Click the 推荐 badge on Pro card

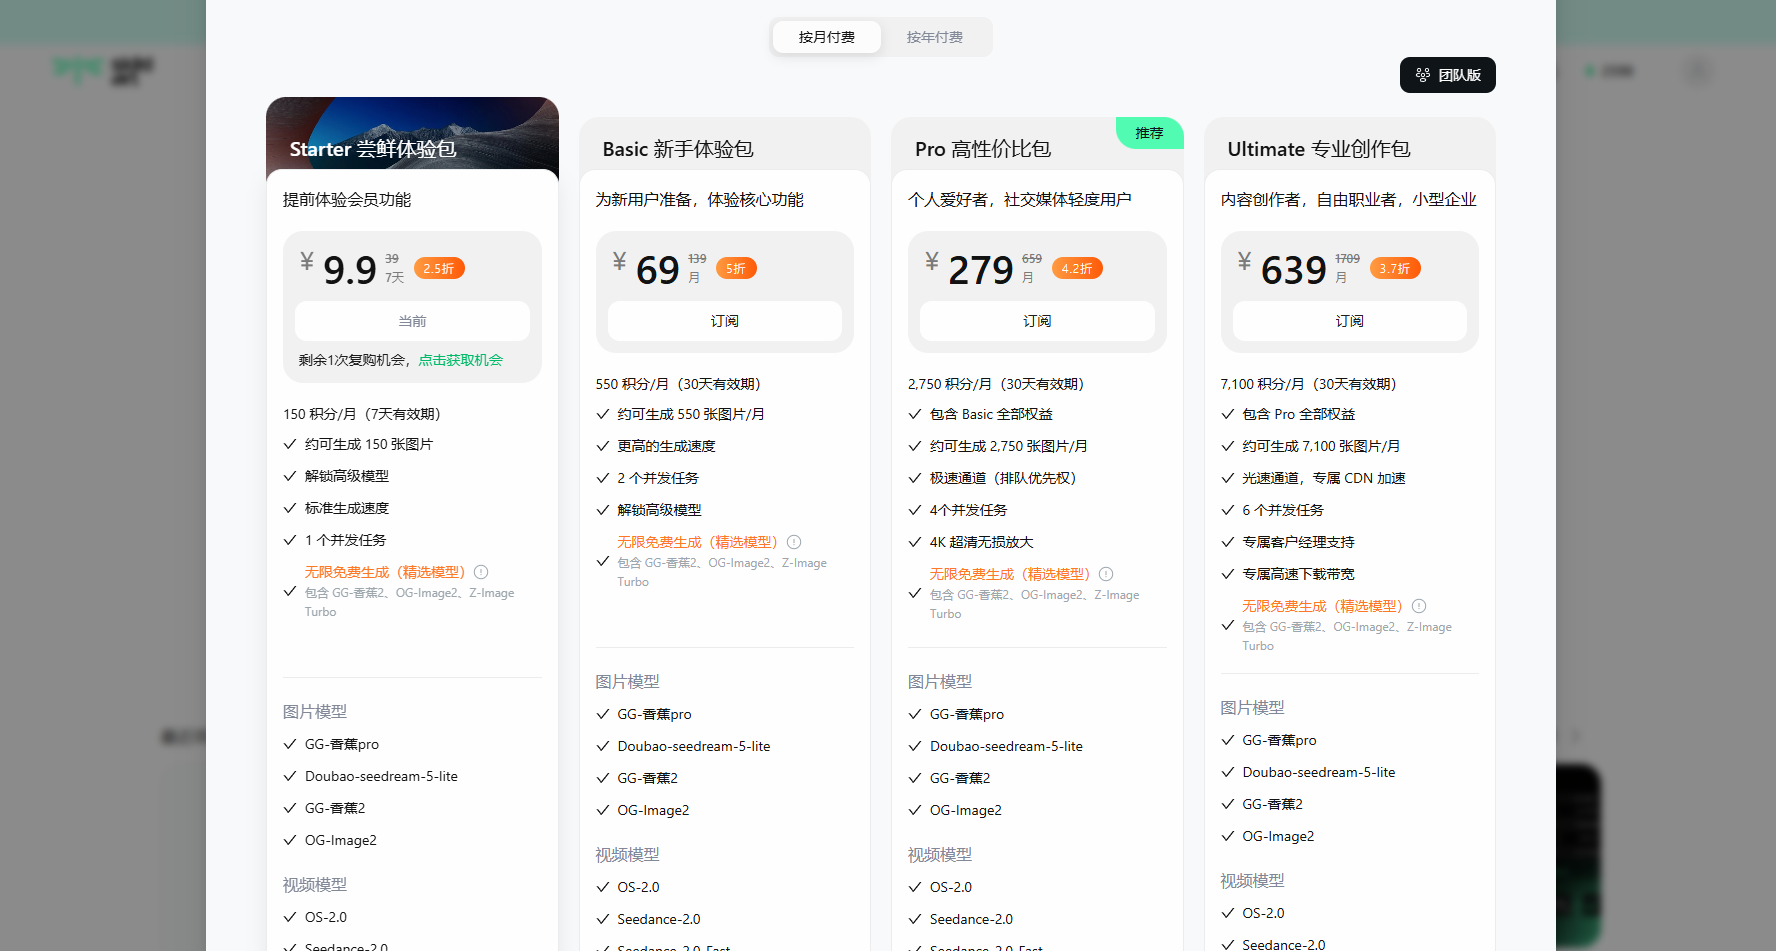click(1150, 133)
